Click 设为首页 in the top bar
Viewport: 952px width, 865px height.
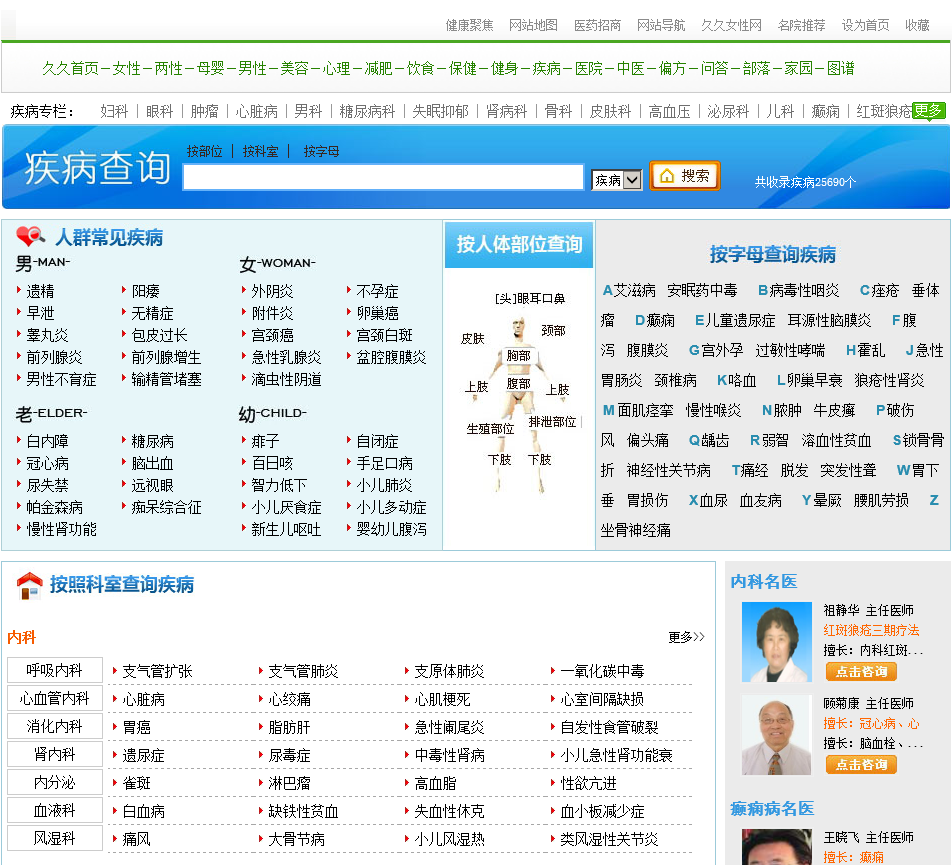pyautogui.click(x=865, y=25)
